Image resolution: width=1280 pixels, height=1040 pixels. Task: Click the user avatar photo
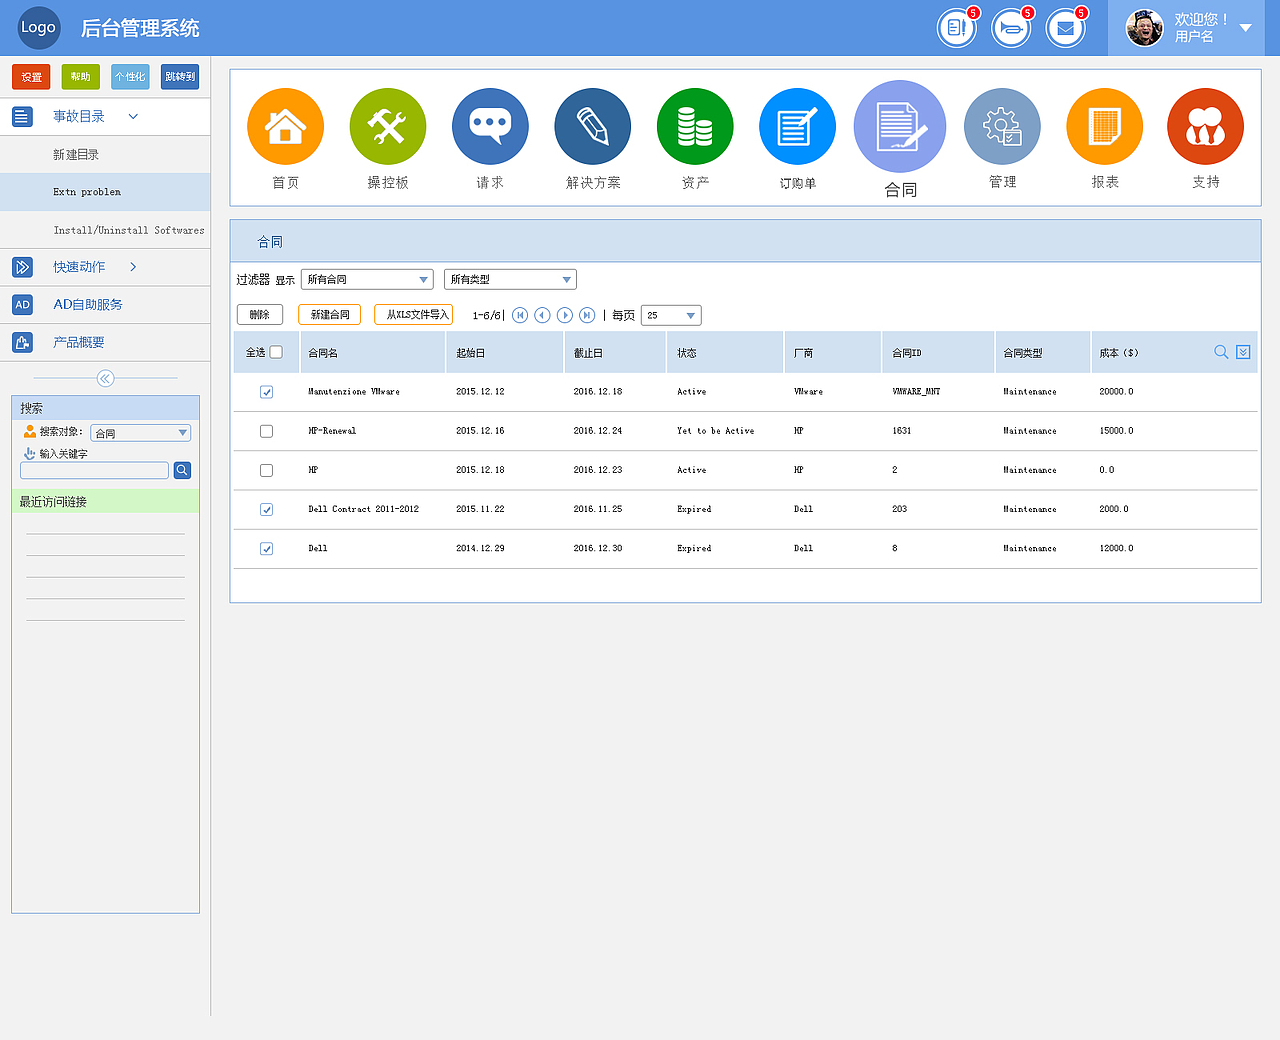1144,28
